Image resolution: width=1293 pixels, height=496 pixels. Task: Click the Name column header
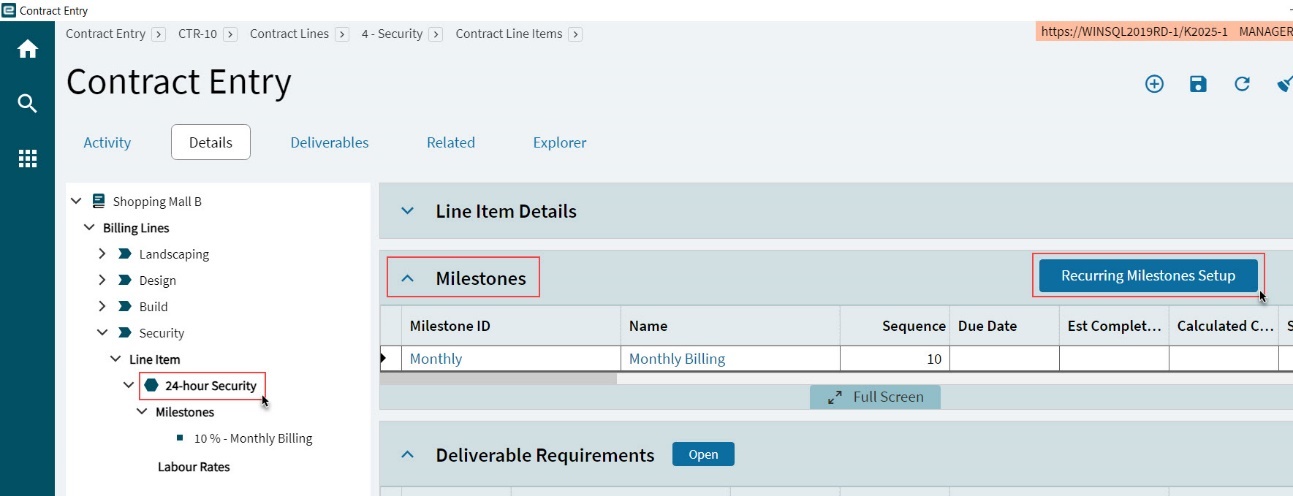(730, 326)
